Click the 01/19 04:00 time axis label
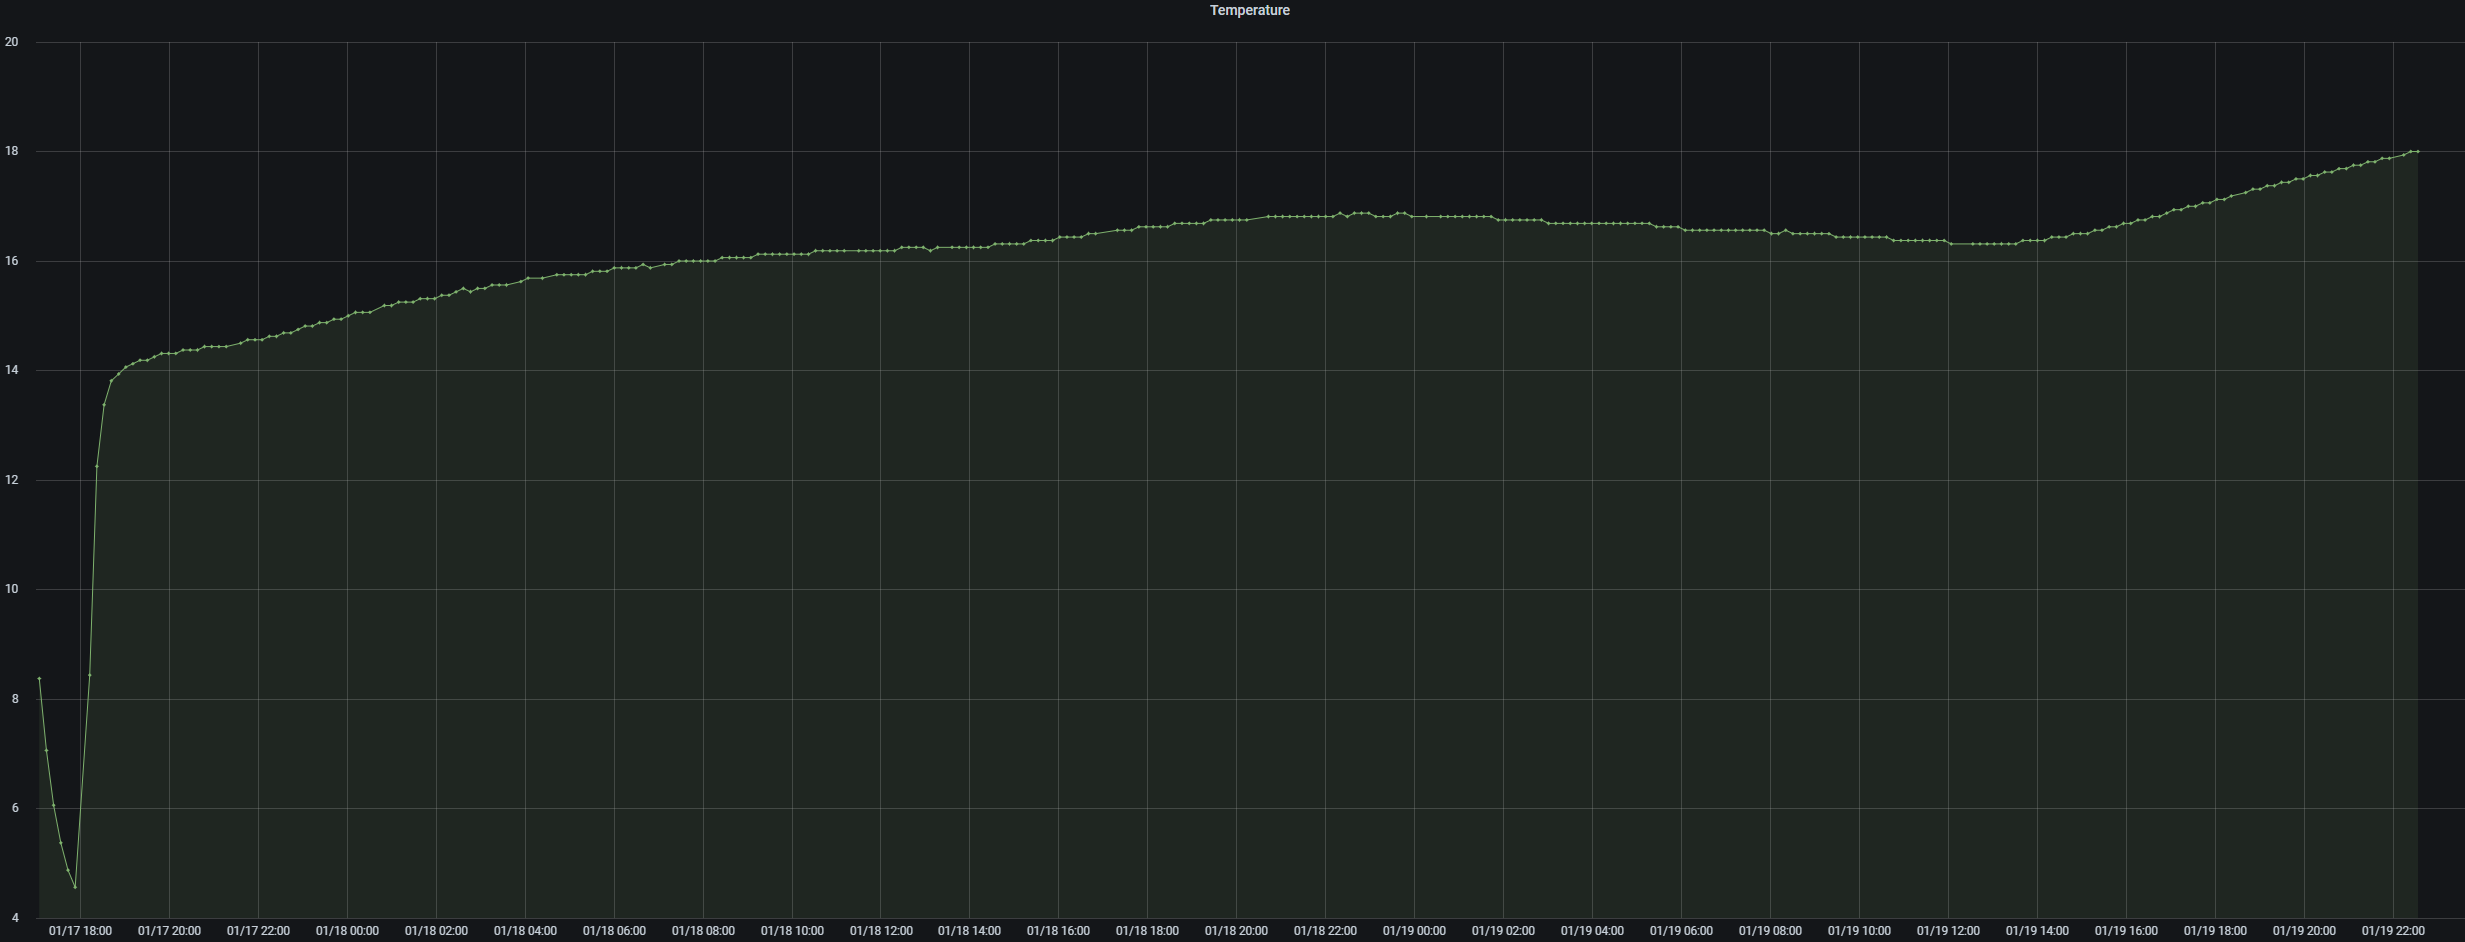The height and width of the screenshot is (942, 2465). (1592, 931)
